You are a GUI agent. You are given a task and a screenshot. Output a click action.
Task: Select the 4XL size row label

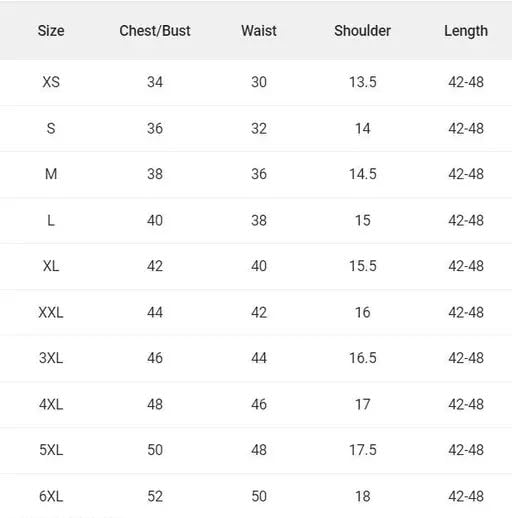pyautogui.click(x=51, y=404)
